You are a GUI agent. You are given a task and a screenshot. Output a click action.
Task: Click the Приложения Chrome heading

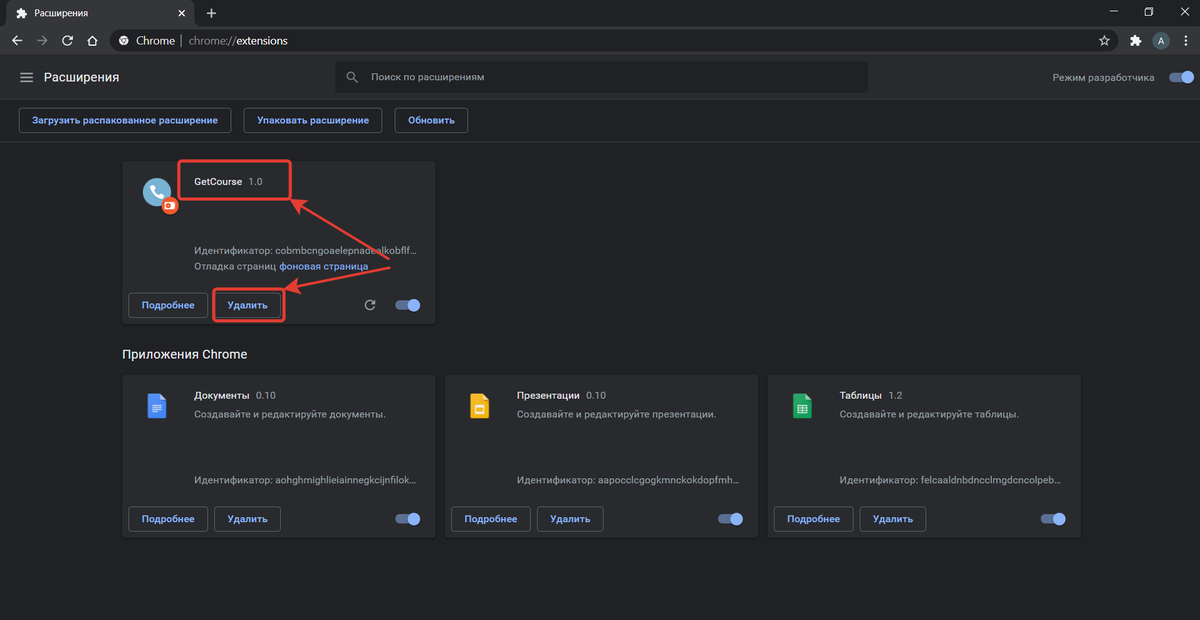(185, 354)
